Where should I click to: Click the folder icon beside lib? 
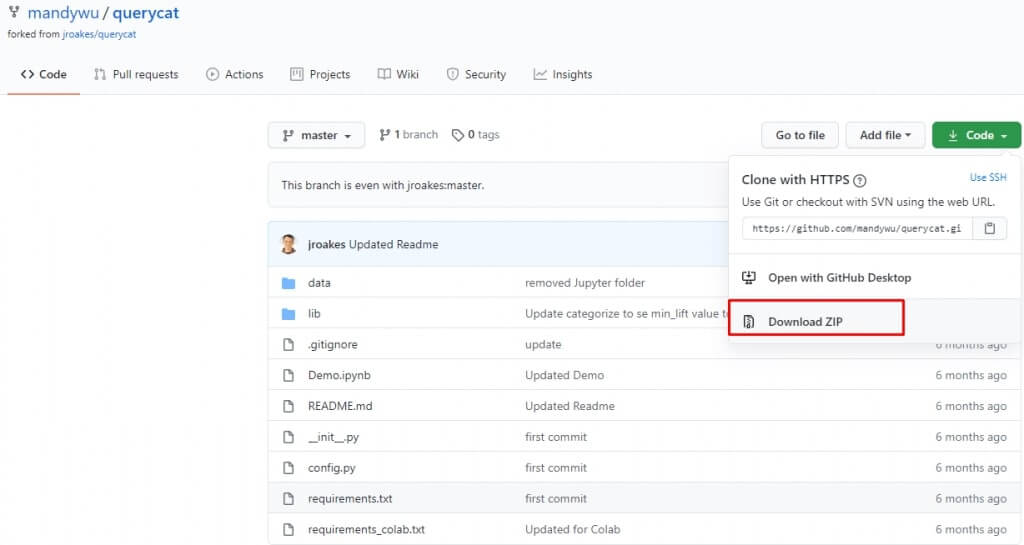[288, 314]
